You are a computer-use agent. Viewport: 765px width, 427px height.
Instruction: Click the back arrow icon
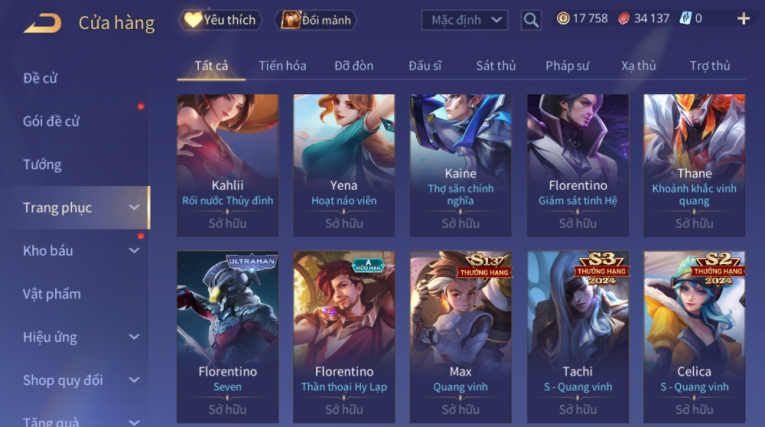(x=43, y=23)
